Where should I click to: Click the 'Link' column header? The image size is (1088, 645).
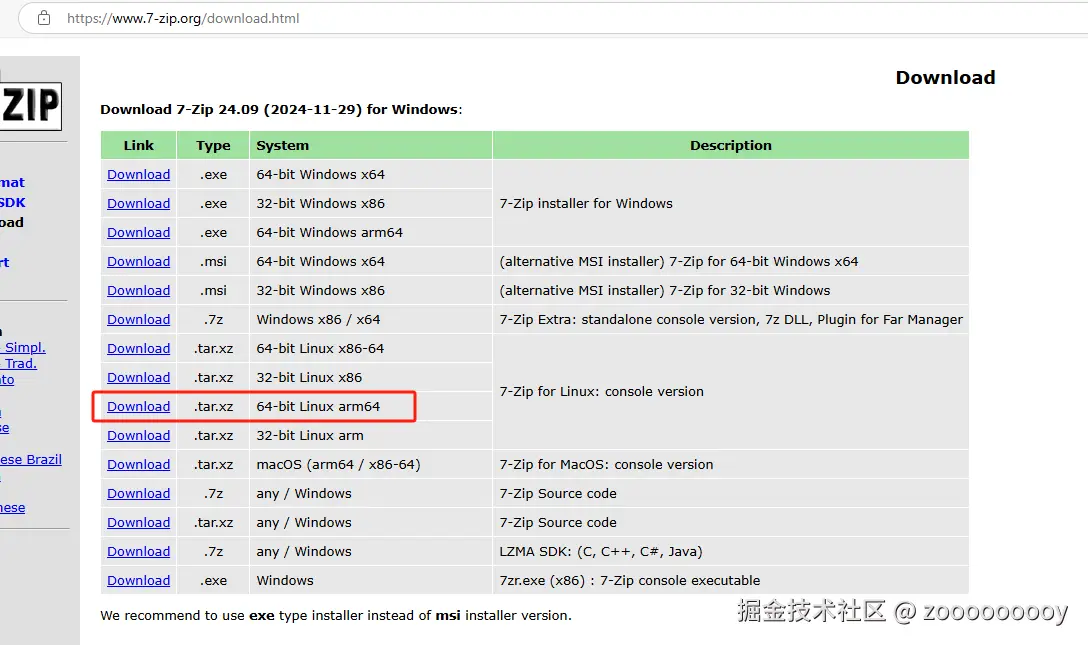139,146
